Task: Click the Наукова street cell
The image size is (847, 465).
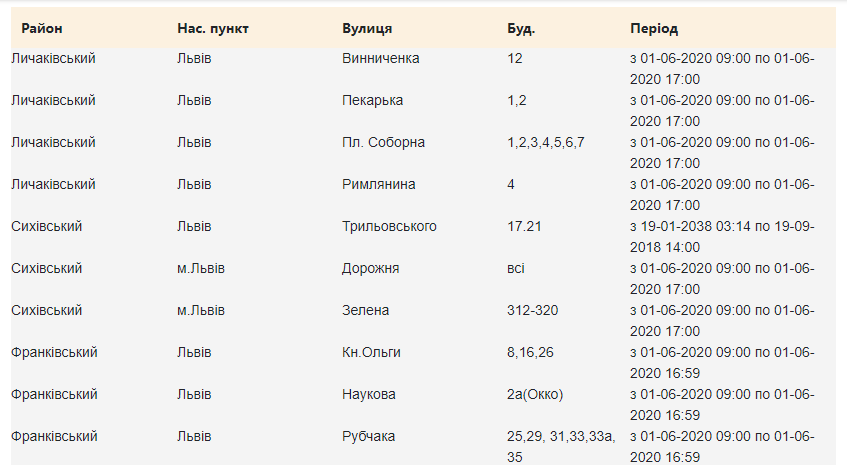Action: click(369, 395)
